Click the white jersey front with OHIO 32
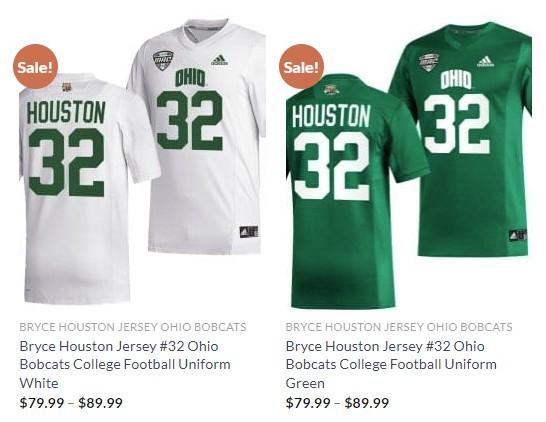The height and width of the screenshot is (422, 546). [x=200, y=136]
